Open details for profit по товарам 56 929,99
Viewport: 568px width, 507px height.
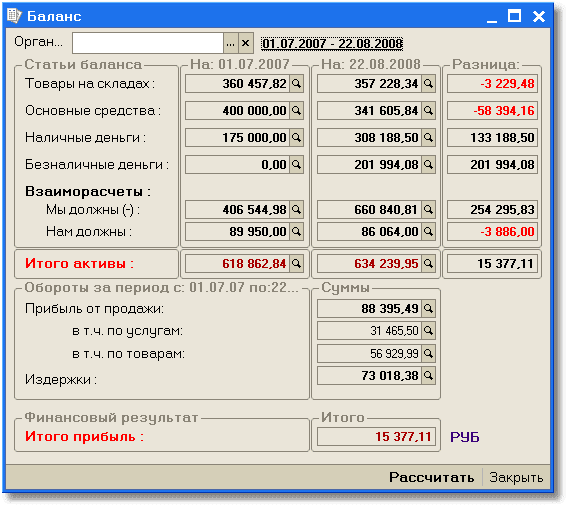tap(428, 353)
